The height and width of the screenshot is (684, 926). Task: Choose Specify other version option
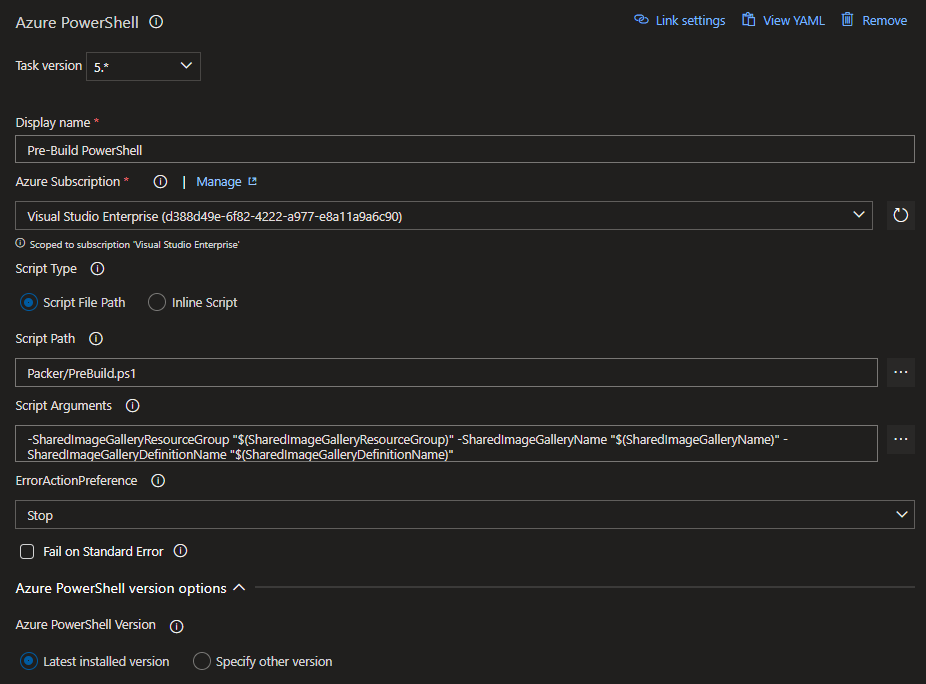pos(202,661)
